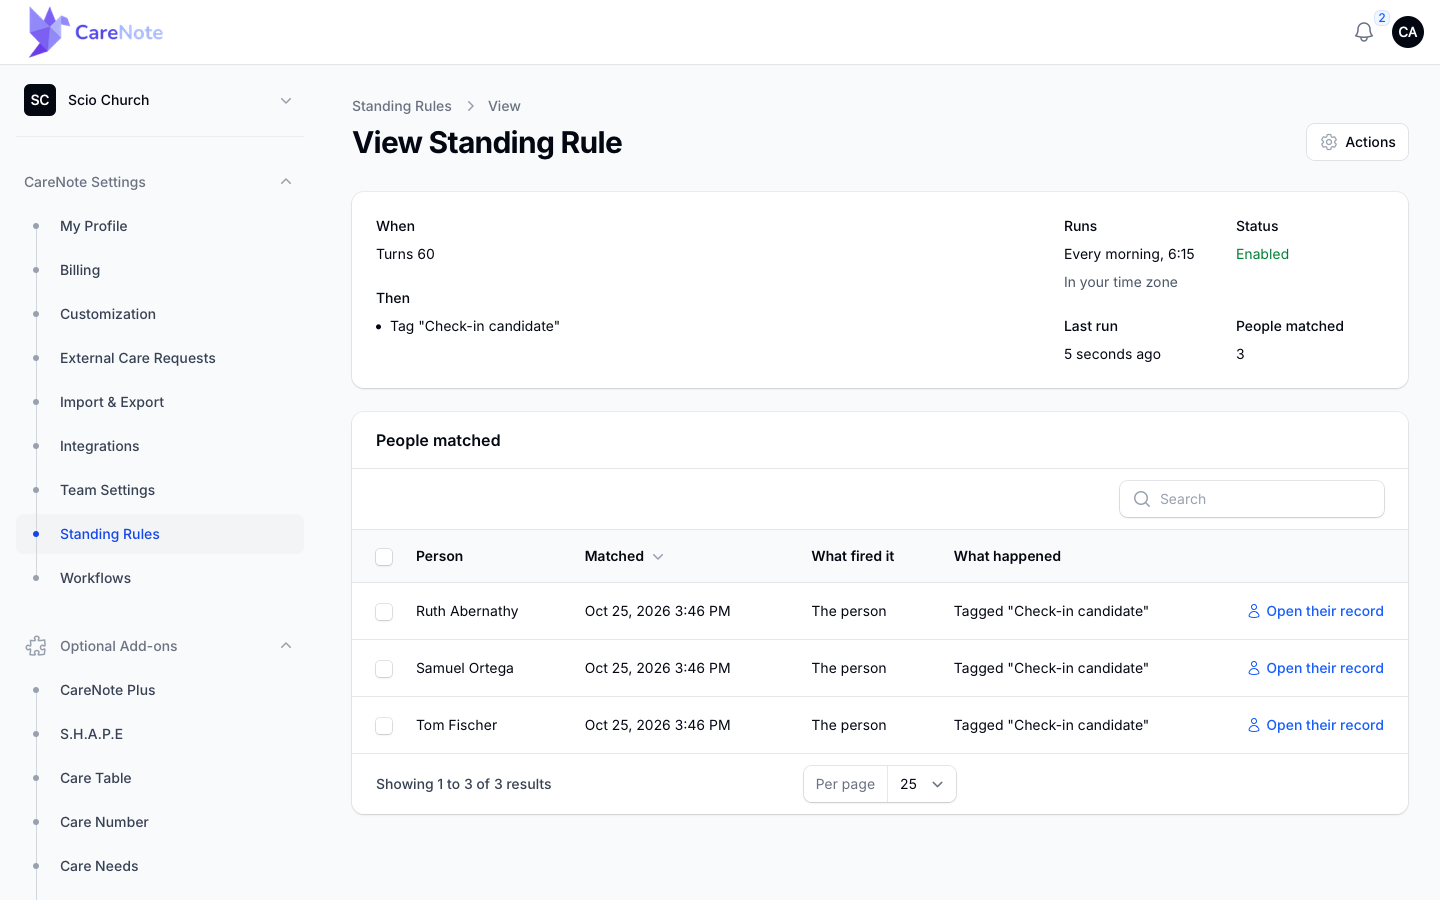Screen dimensions: 1440x900
Task: Click the Optional Add-ons puzzle icon
Action: [x=36, y=646]
